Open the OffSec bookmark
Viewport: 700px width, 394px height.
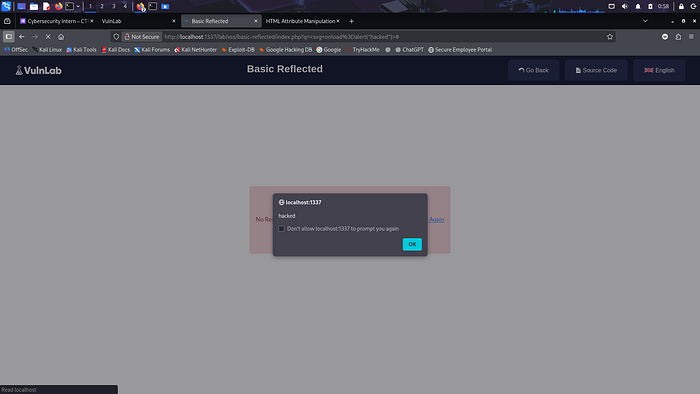[16, 50]
